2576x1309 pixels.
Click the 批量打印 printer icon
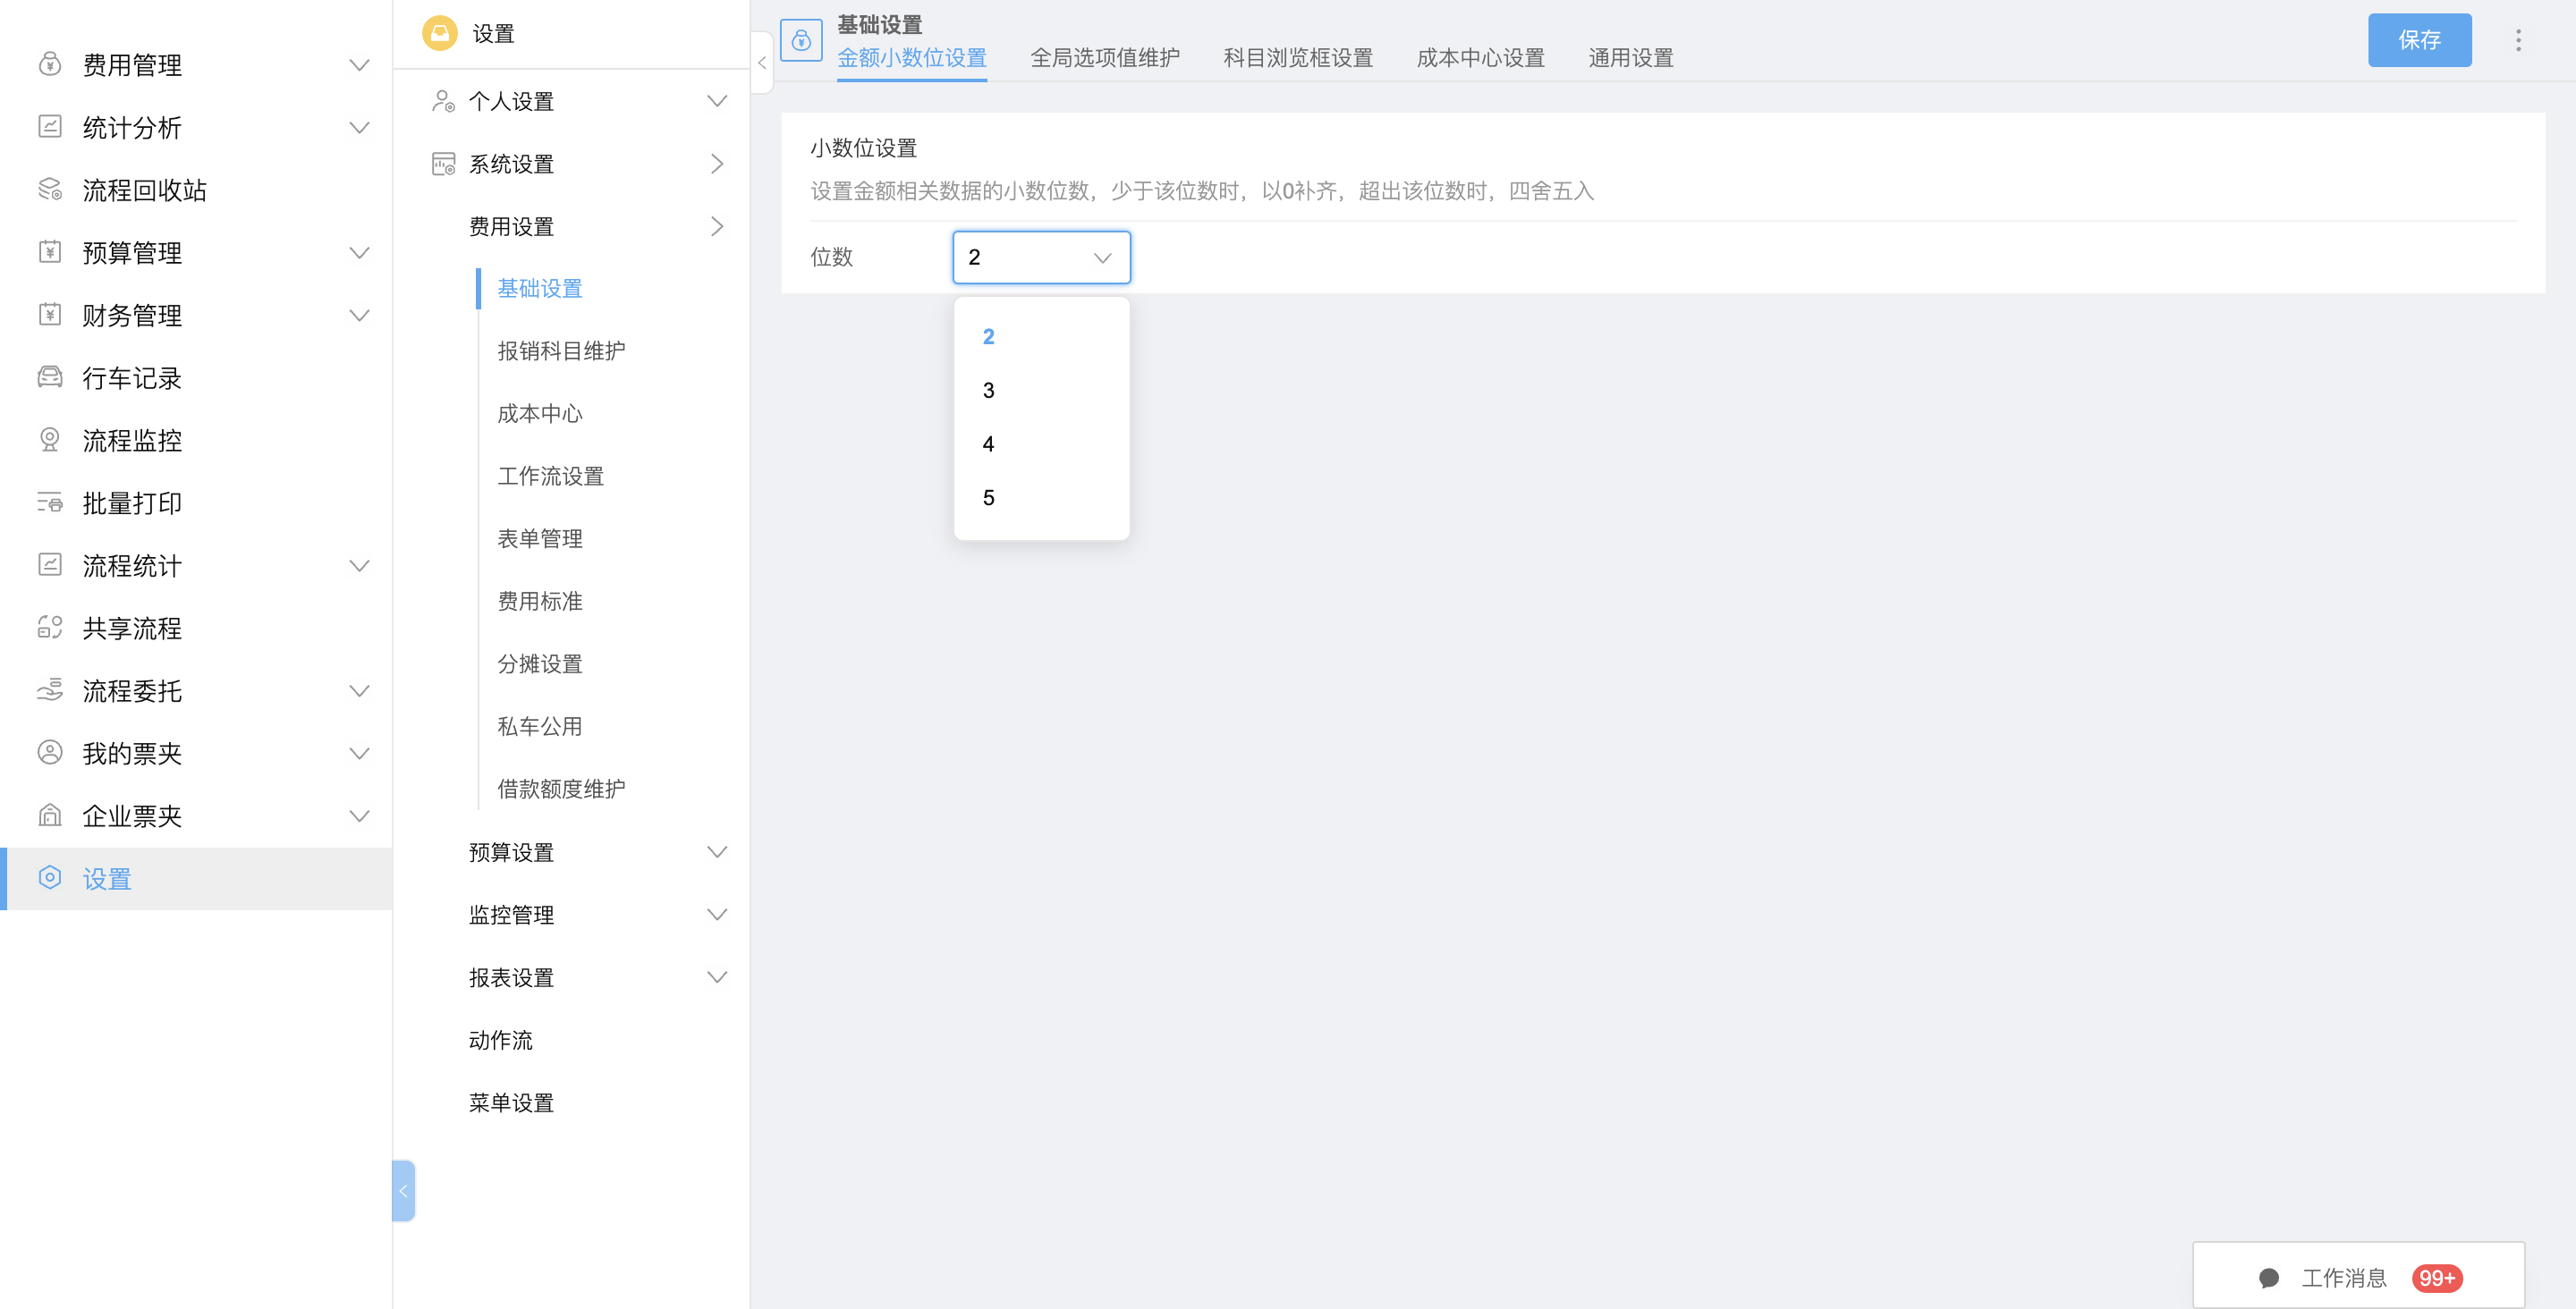coord(50,503)
